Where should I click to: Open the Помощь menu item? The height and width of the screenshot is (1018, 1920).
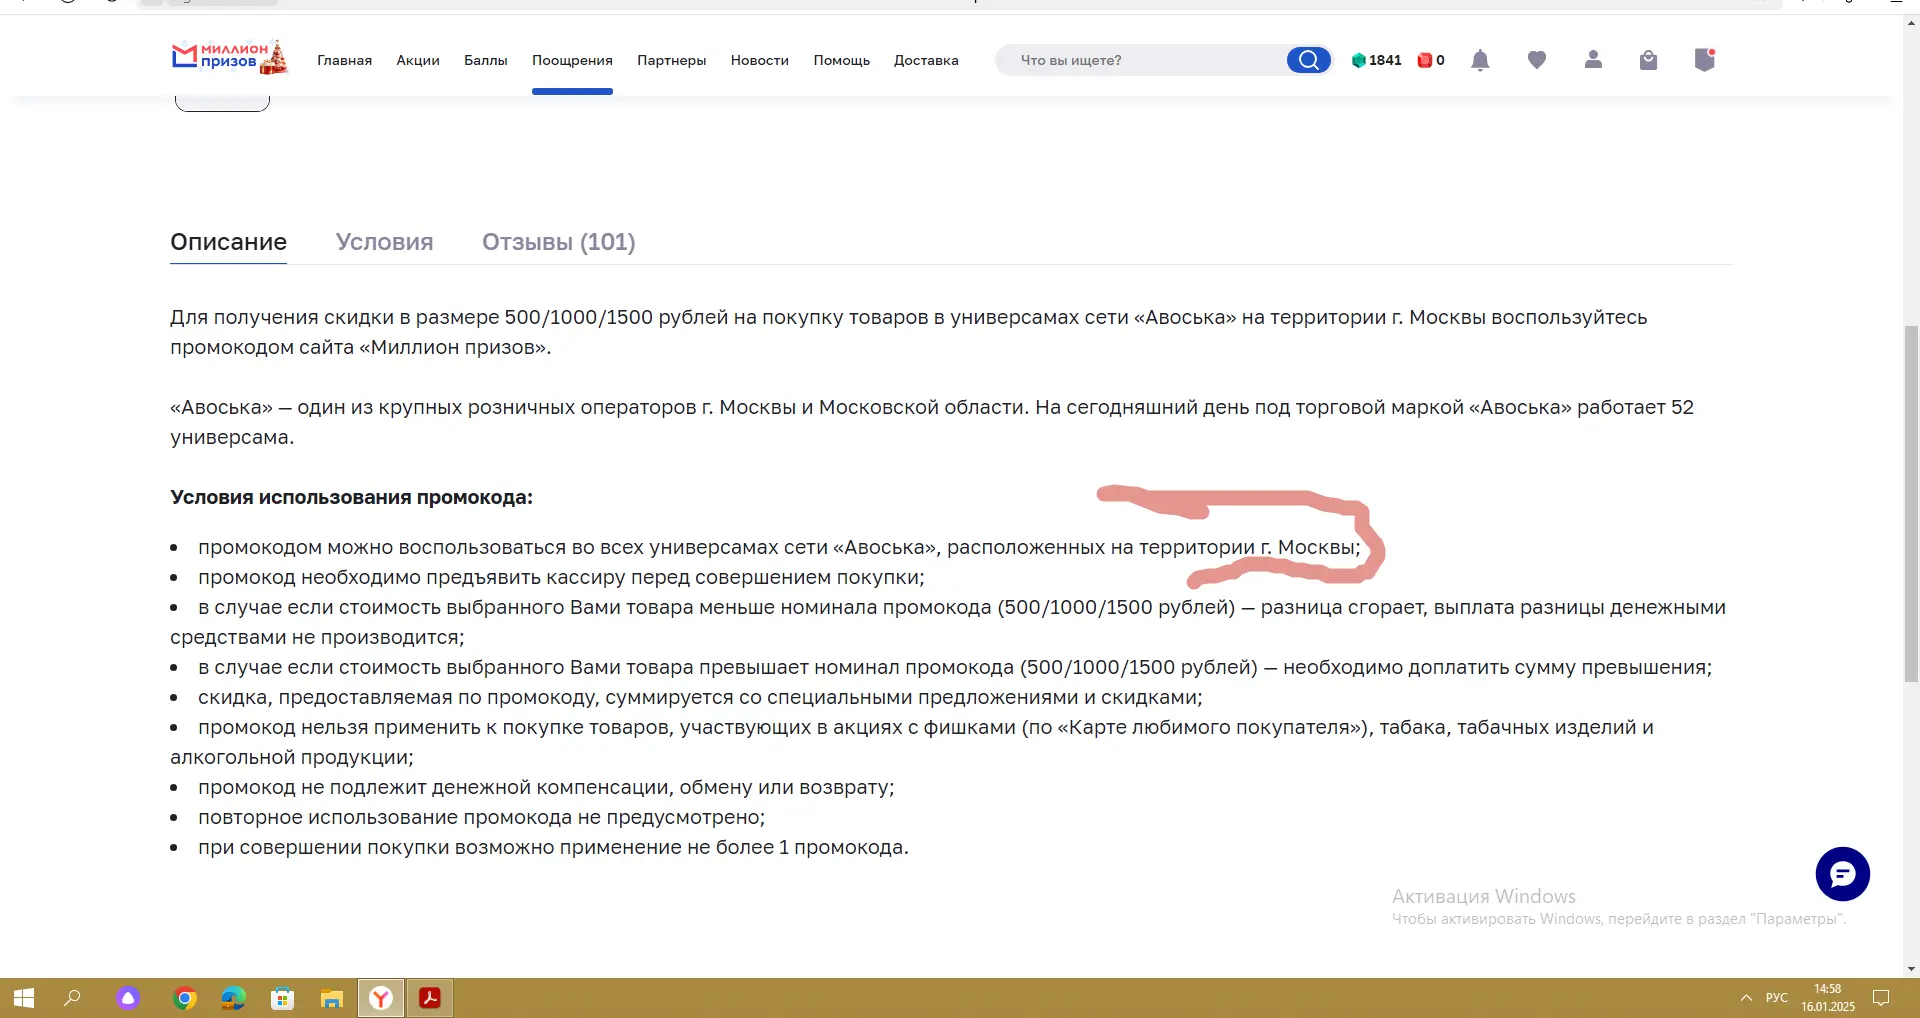point(842,60)
